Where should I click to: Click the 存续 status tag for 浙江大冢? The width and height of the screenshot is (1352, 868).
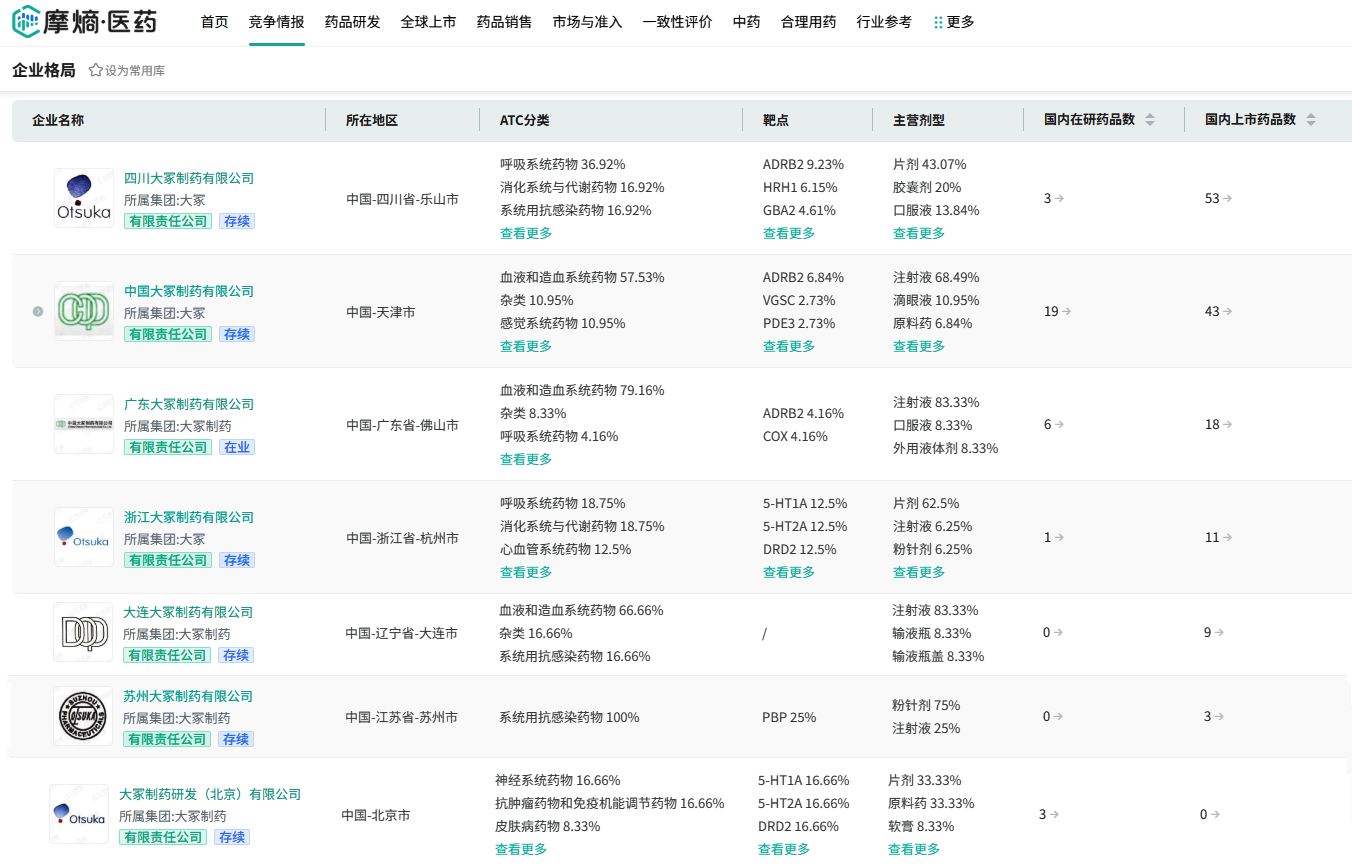237,560
